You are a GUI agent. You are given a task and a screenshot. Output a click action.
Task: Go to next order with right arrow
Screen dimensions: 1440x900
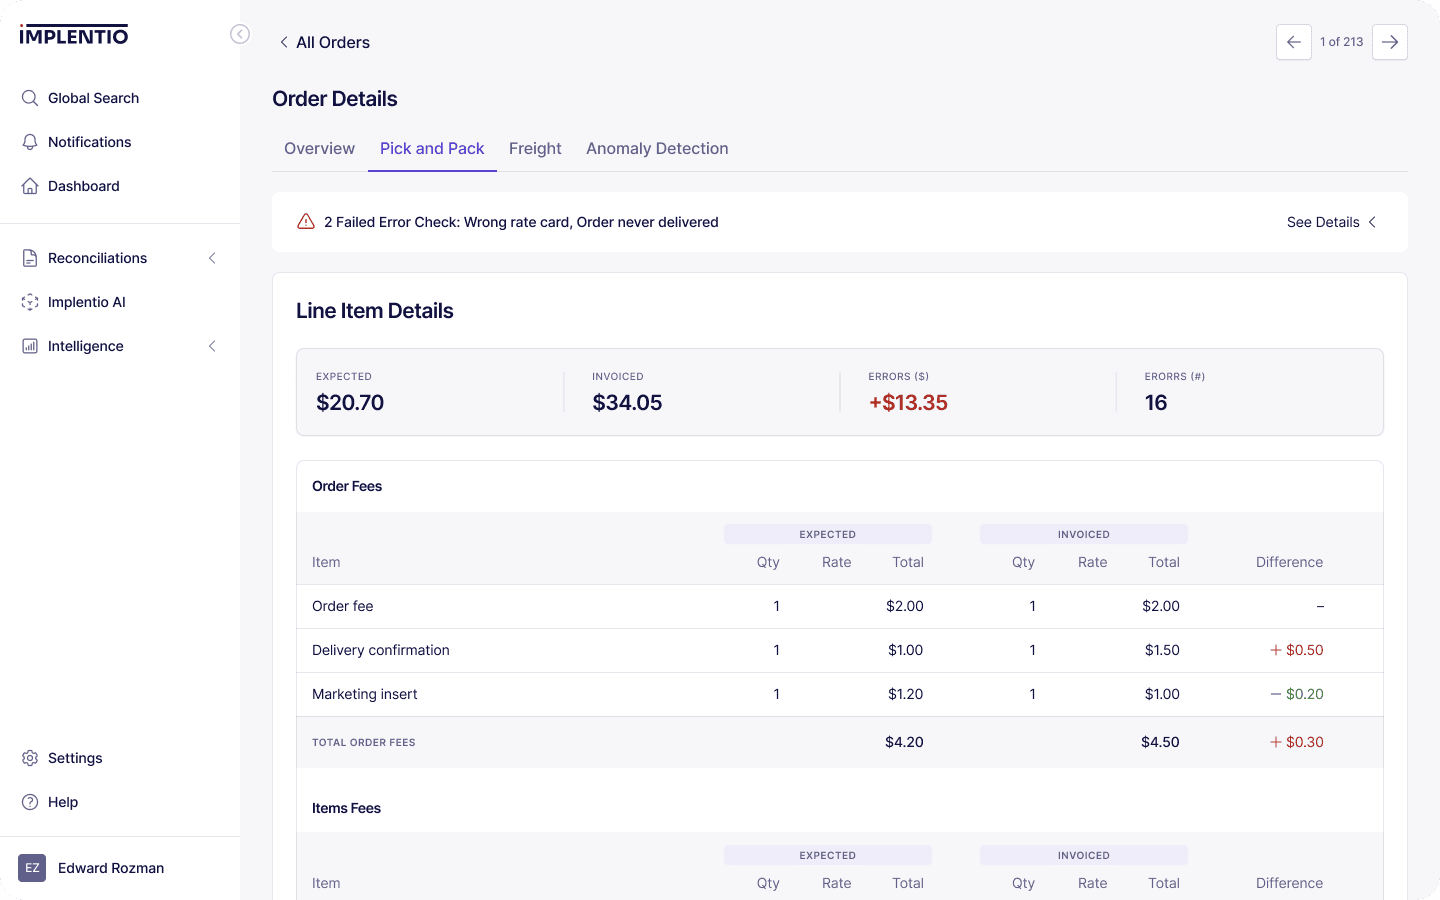(1390, 42)
